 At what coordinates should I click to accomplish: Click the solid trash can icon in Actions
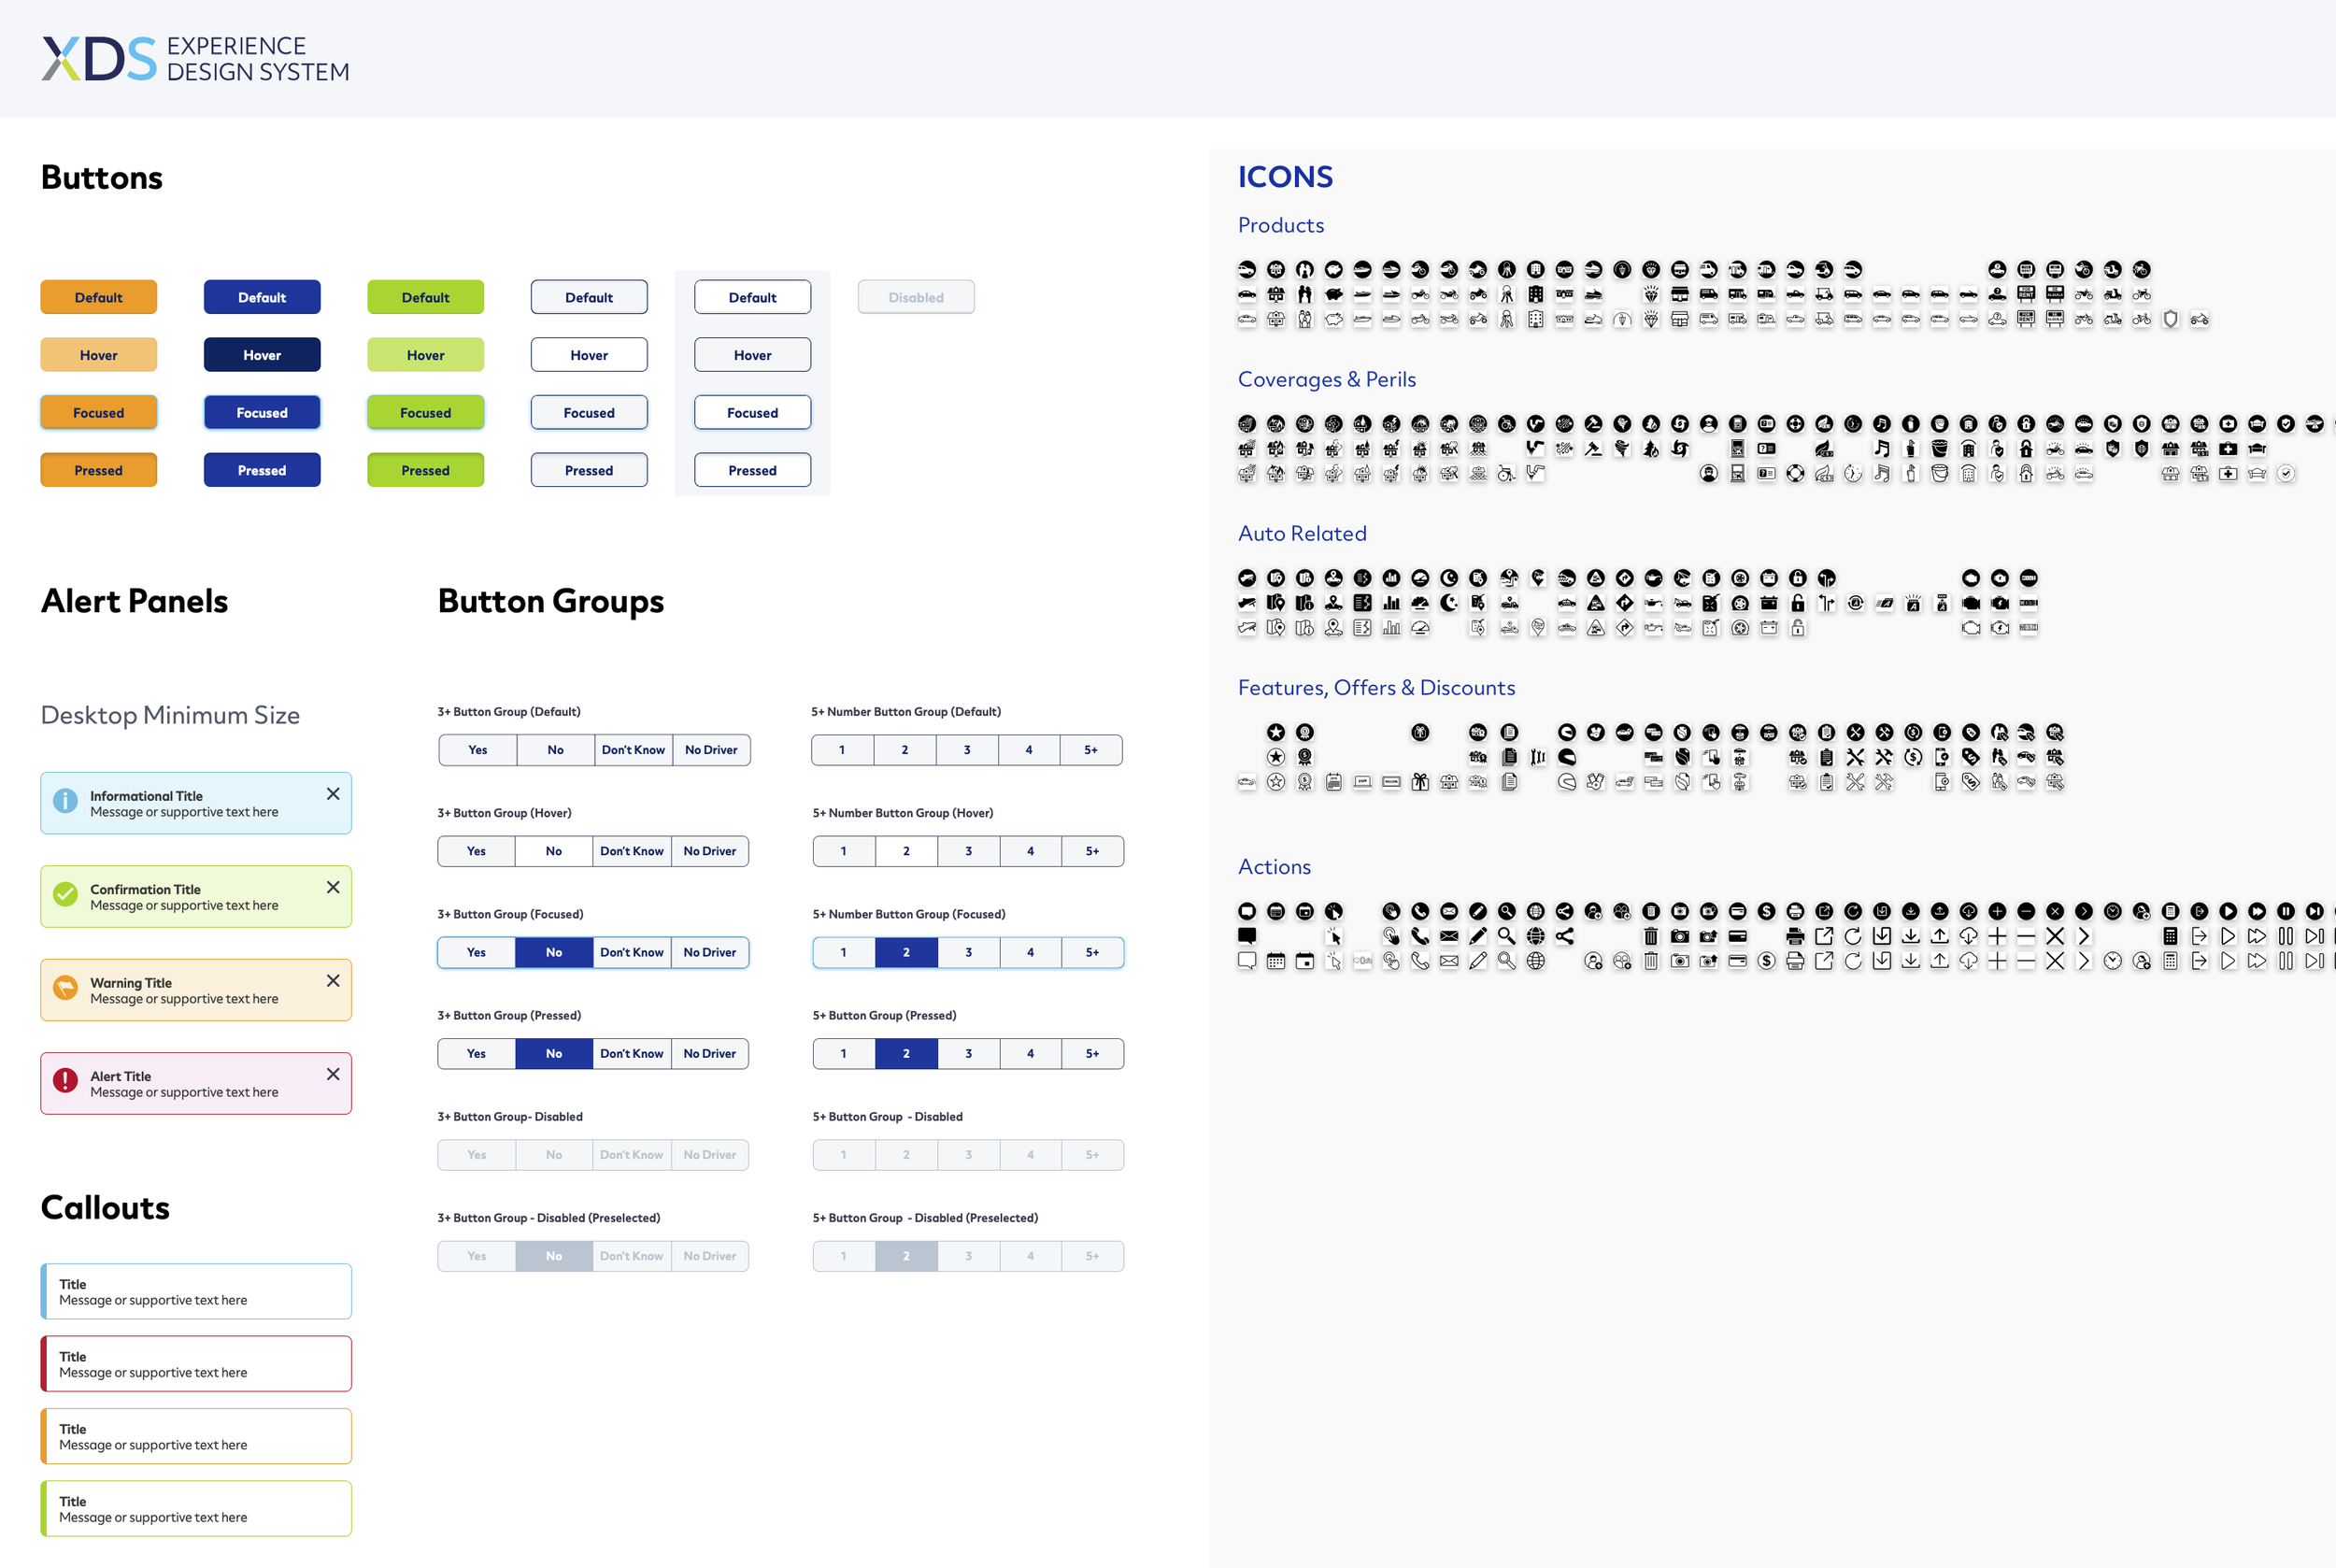pyautogui.click(x=1651, y=936)
